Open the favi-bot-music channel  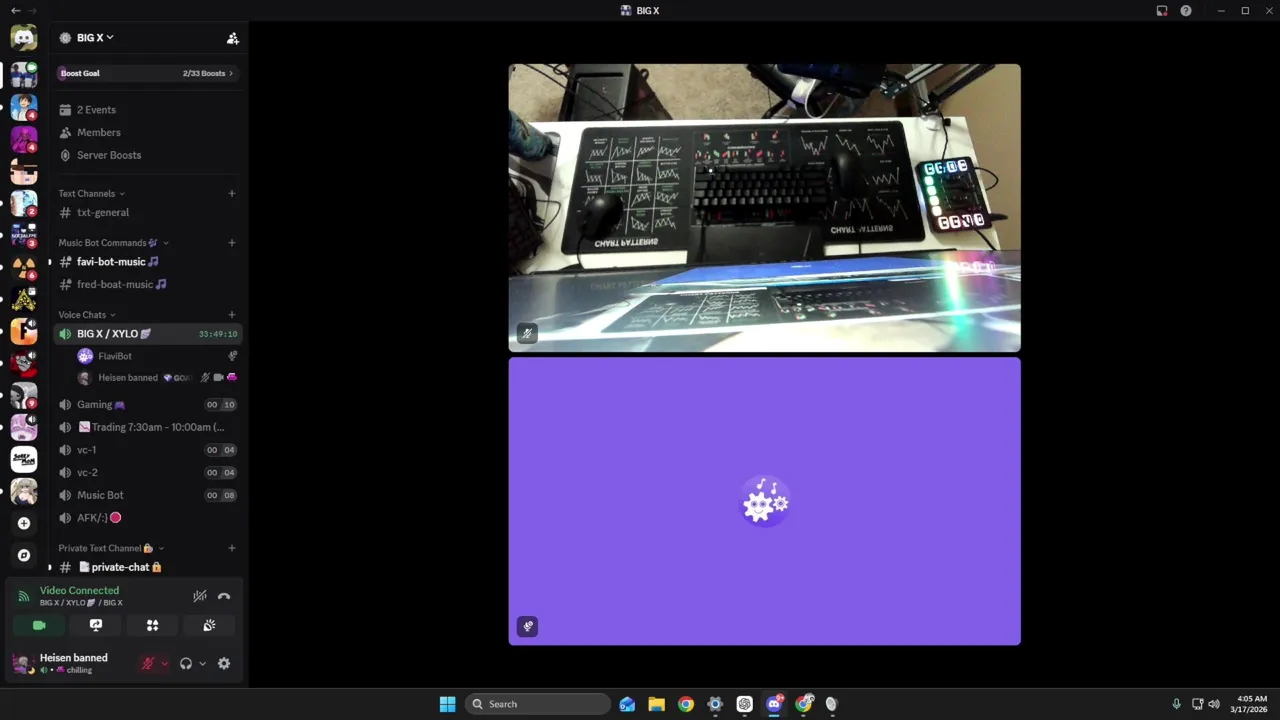click(148, 262)
